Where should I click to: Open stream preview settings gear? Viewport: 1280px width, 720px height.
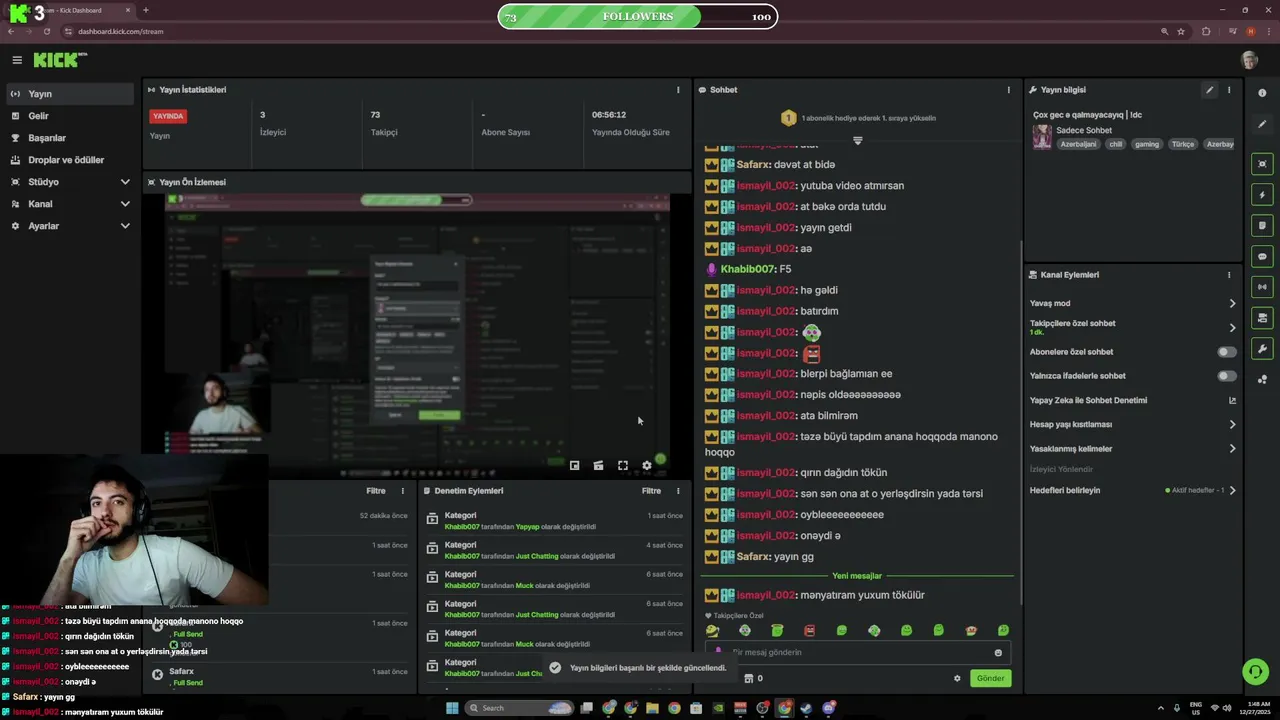click(646, 465)
